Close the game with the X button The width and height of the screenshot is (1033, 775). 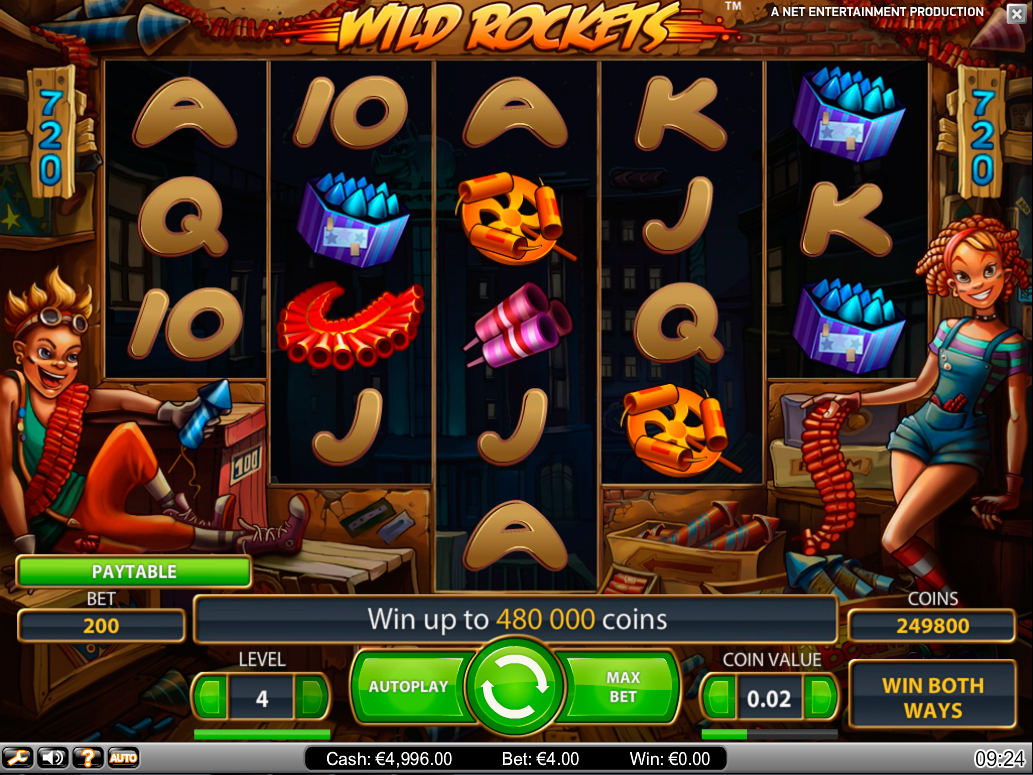click(x=1017, y=14)
